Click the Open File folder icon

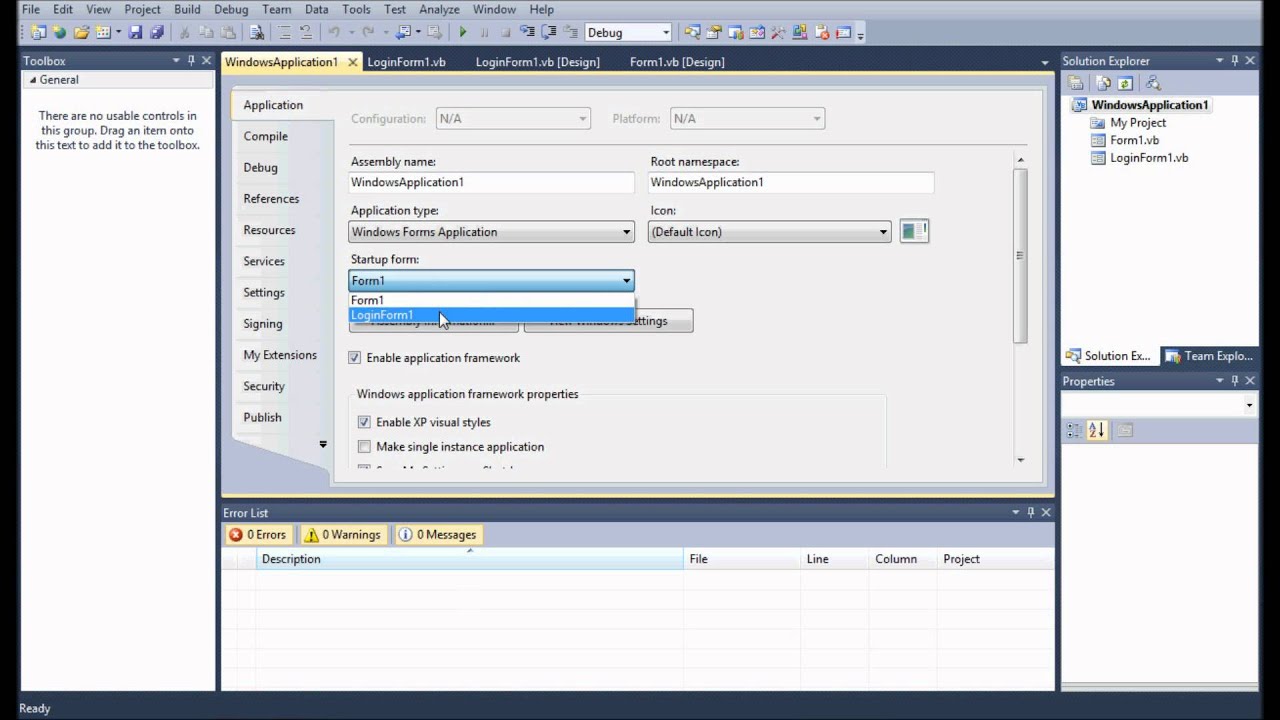click(81, 32)
